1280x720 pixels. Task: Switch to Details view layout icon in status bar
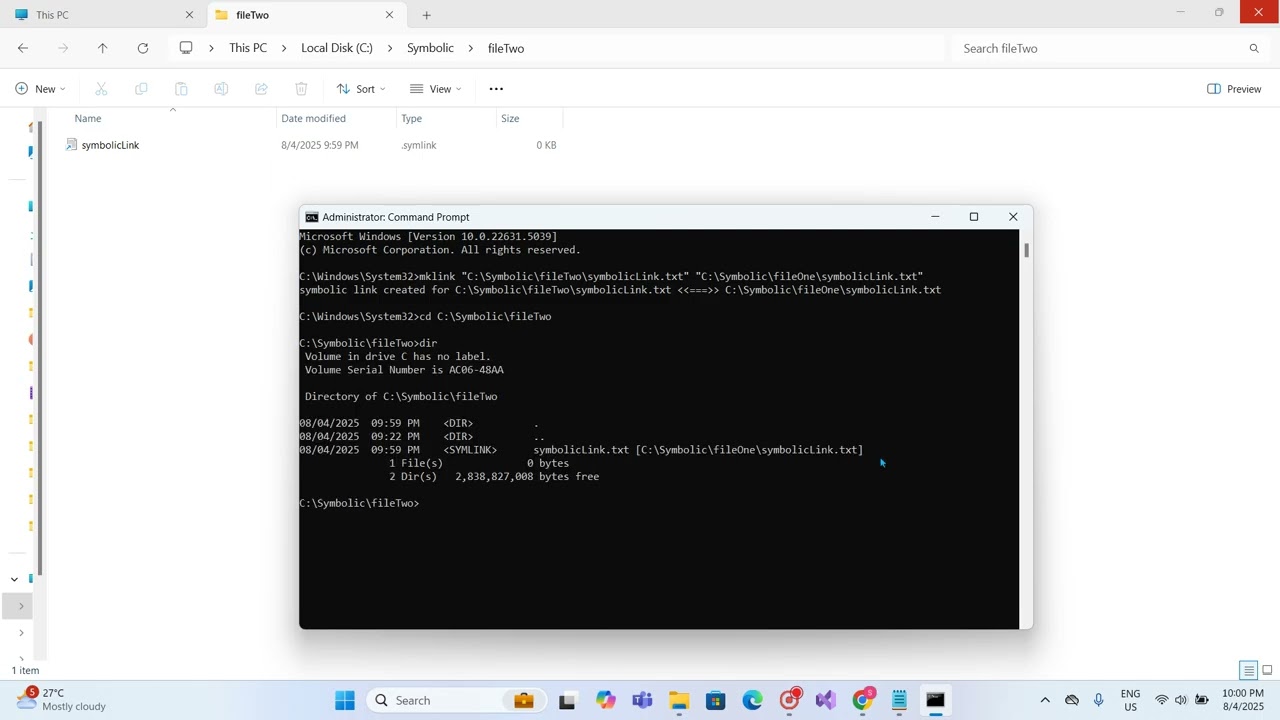tap(1248, 670)
